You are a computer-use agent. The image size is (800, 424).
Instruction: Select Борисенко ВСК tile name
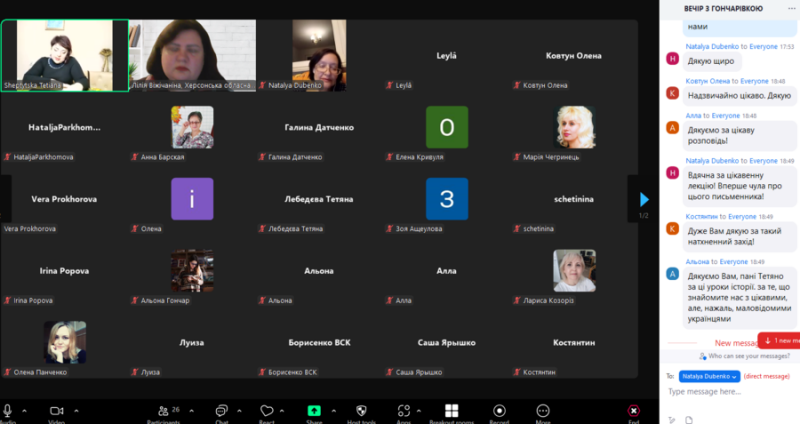(319, 343)
